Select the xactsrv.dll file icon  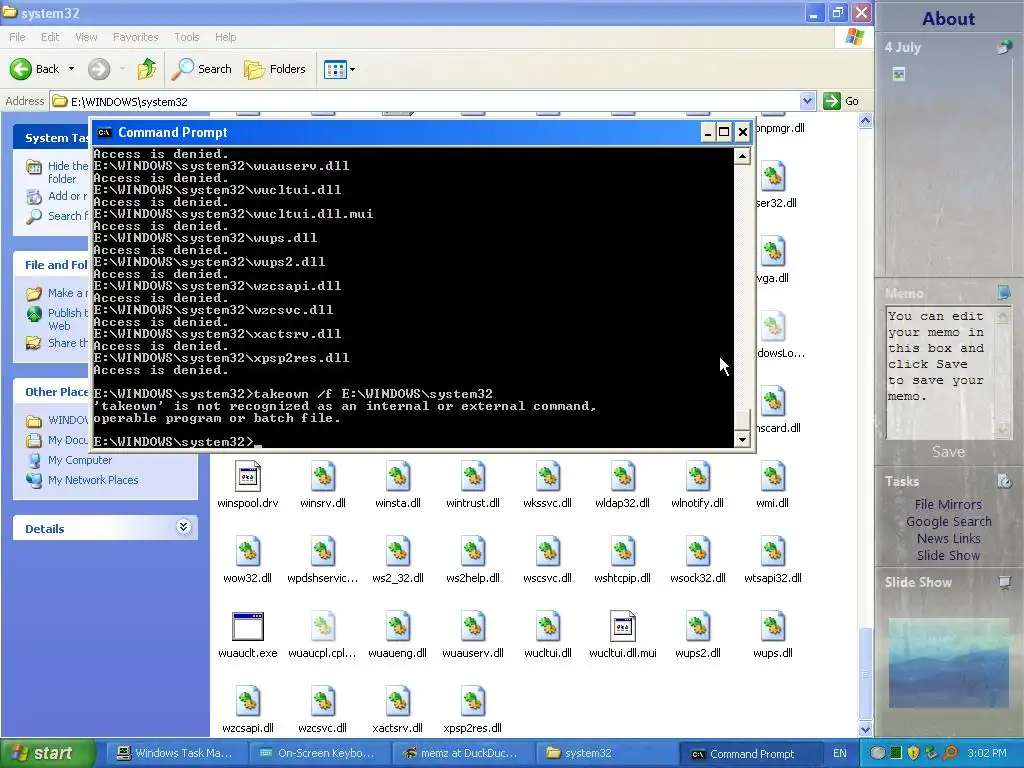(398, 702)
